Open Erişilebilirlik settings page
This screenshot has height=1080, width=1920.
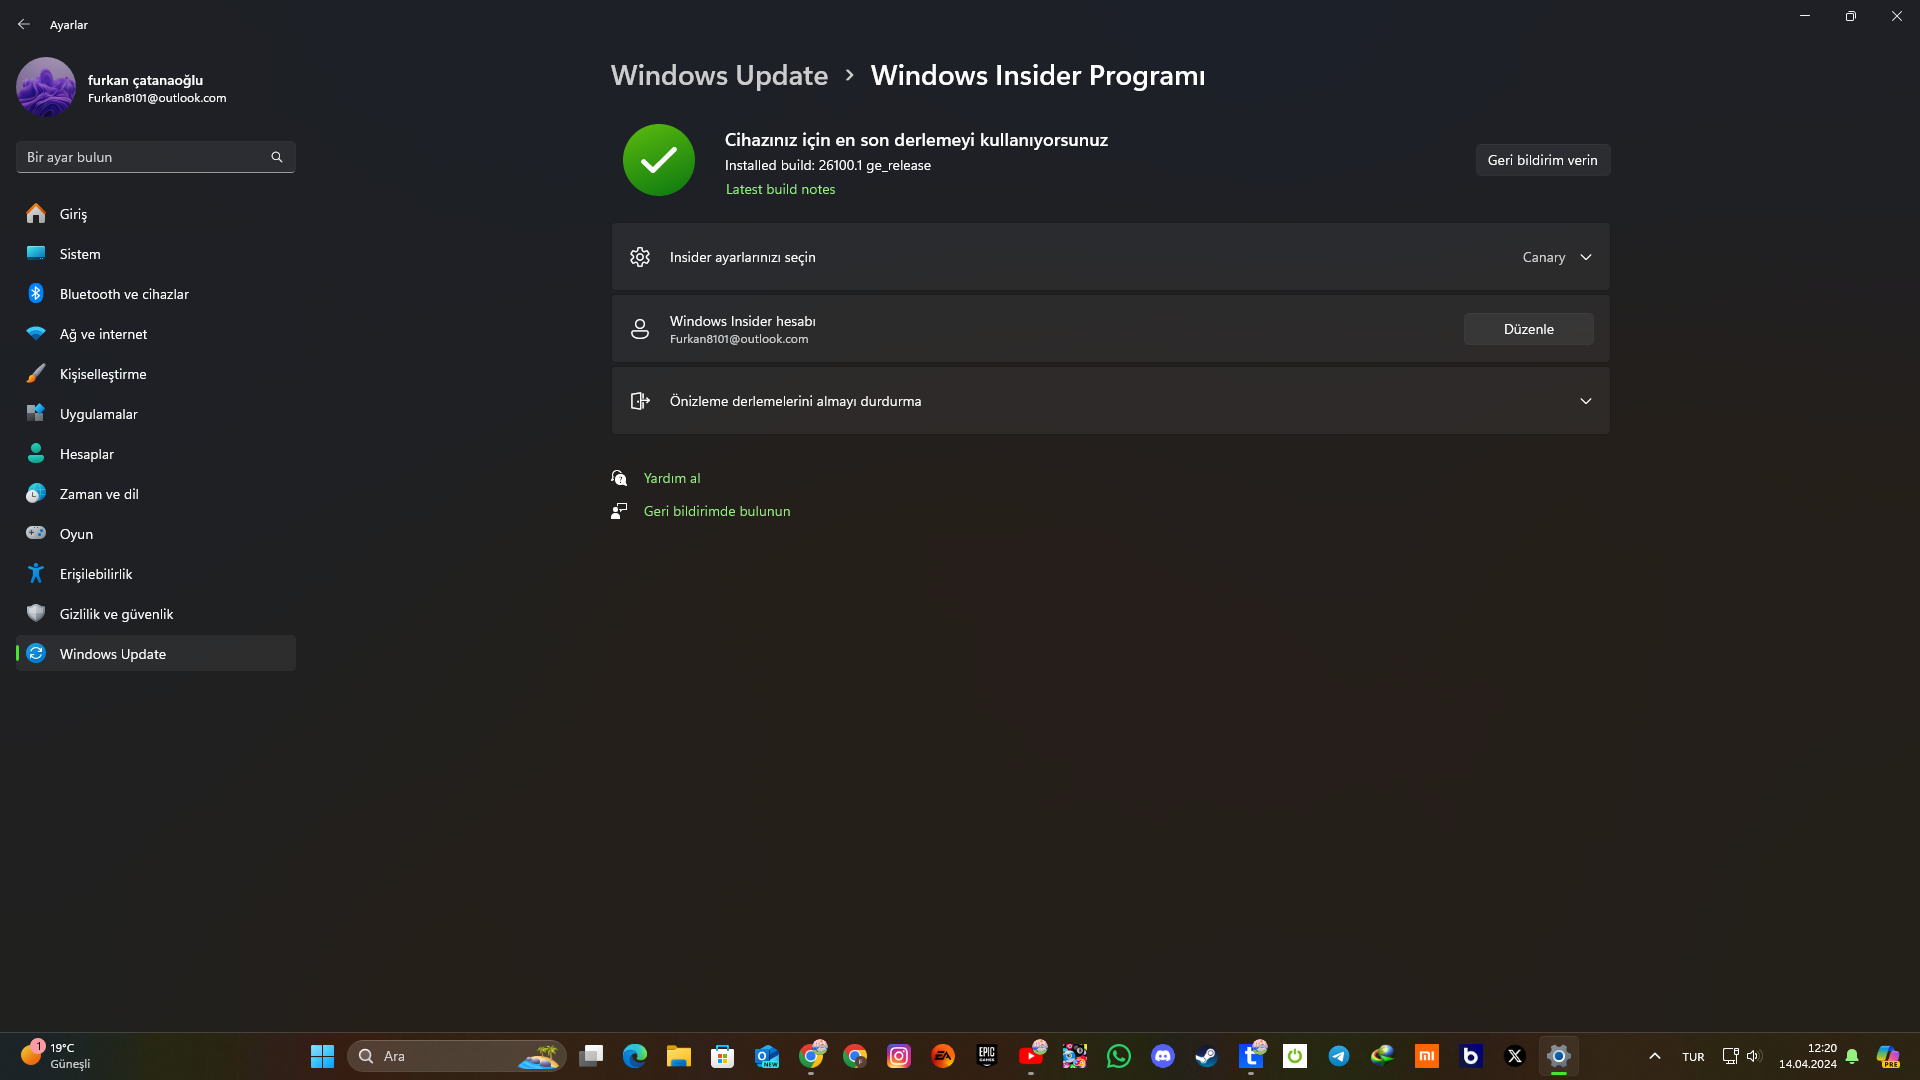click(x=96, y=574)
